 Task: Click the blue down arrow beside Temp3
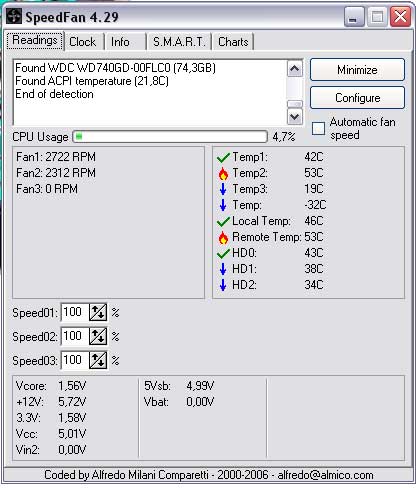tap(223, 189)
